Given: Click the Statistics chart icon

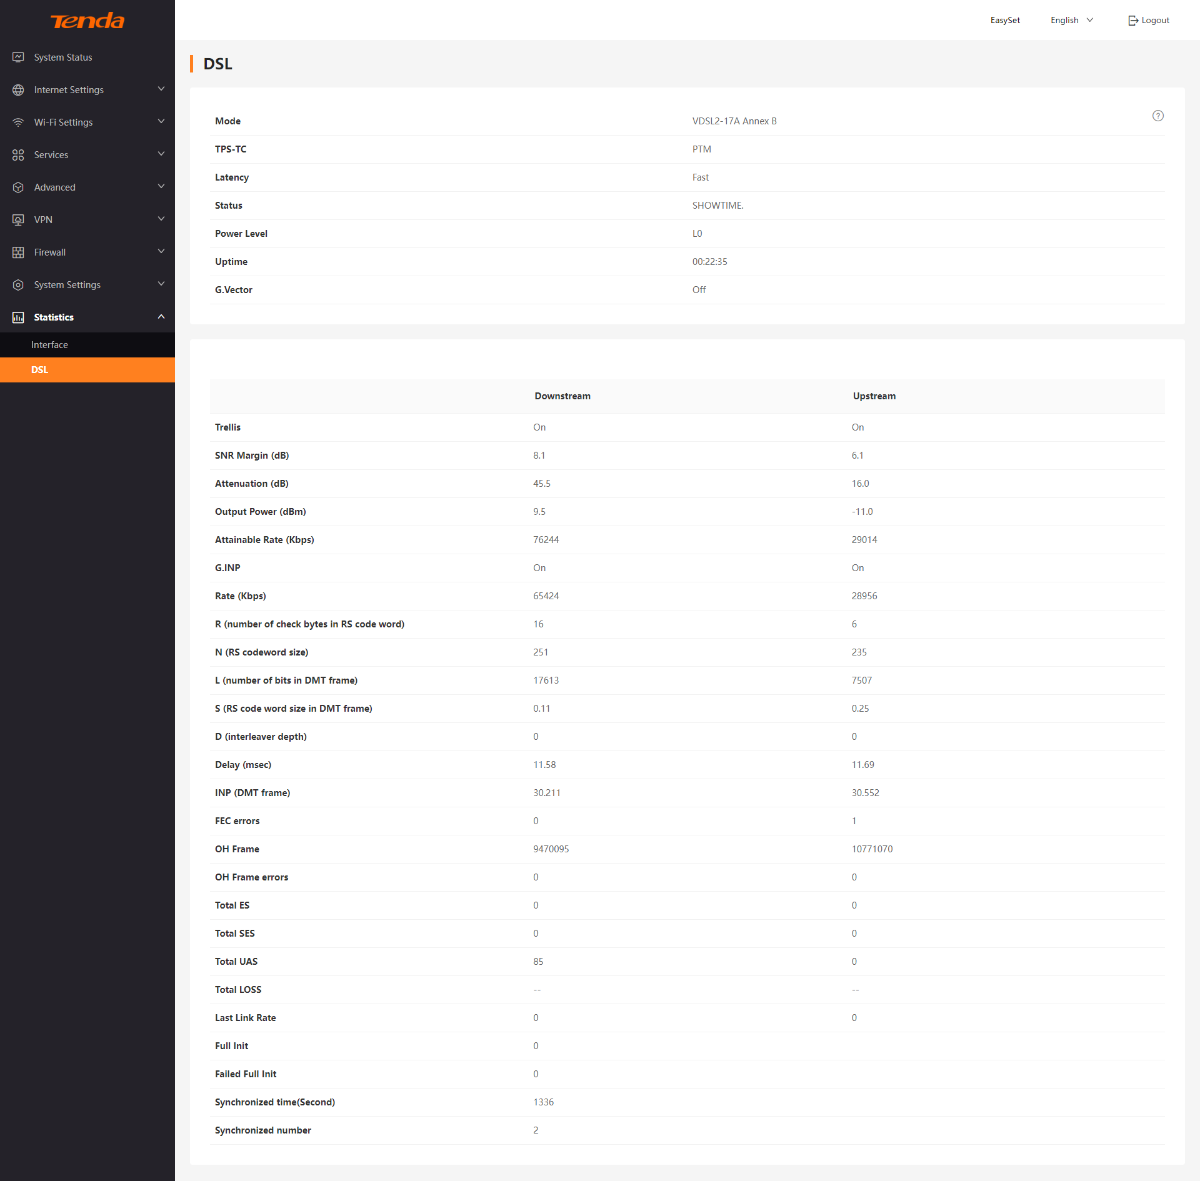Looking at the screenshot, I should pos(18,317).
